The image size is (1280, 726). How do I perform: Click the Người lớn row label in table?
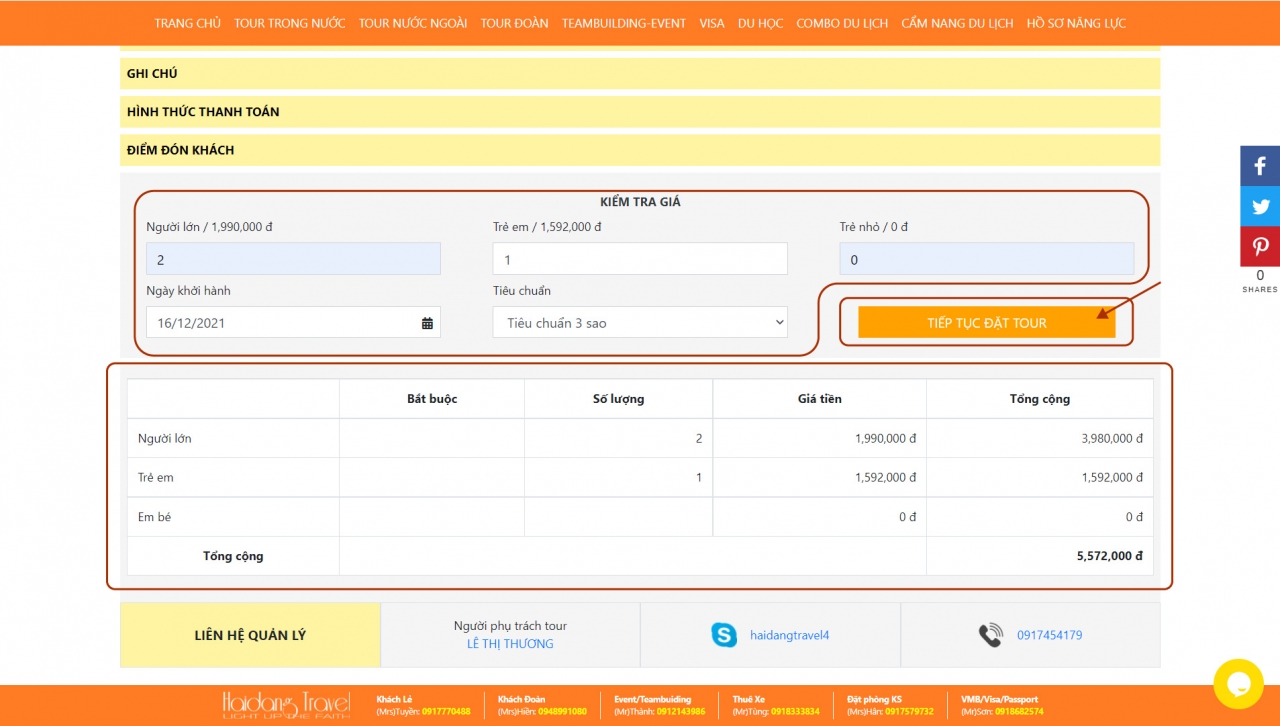point(165,438)
